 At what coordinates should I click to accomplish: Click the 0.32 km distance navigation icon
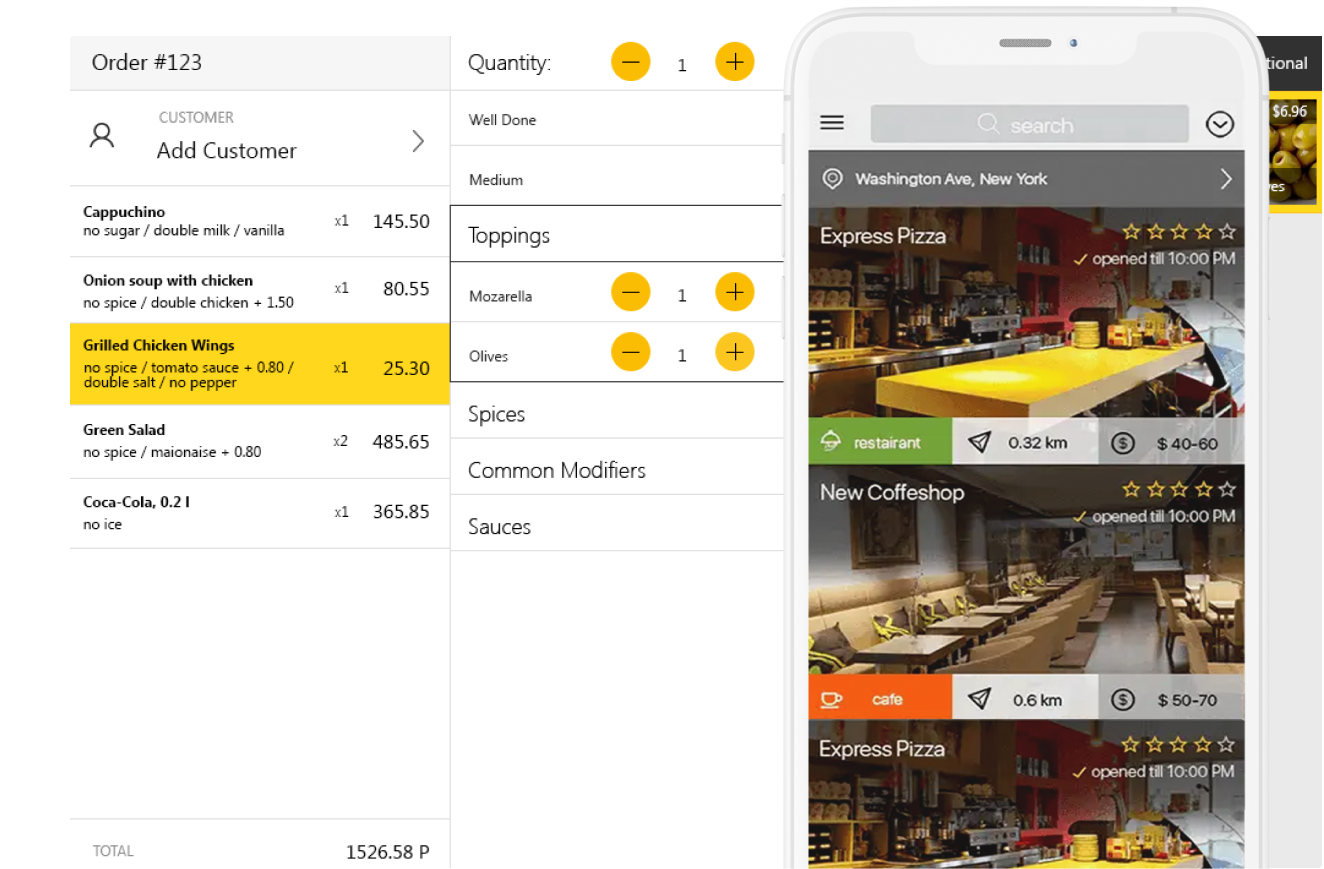[x=979, y=442]
